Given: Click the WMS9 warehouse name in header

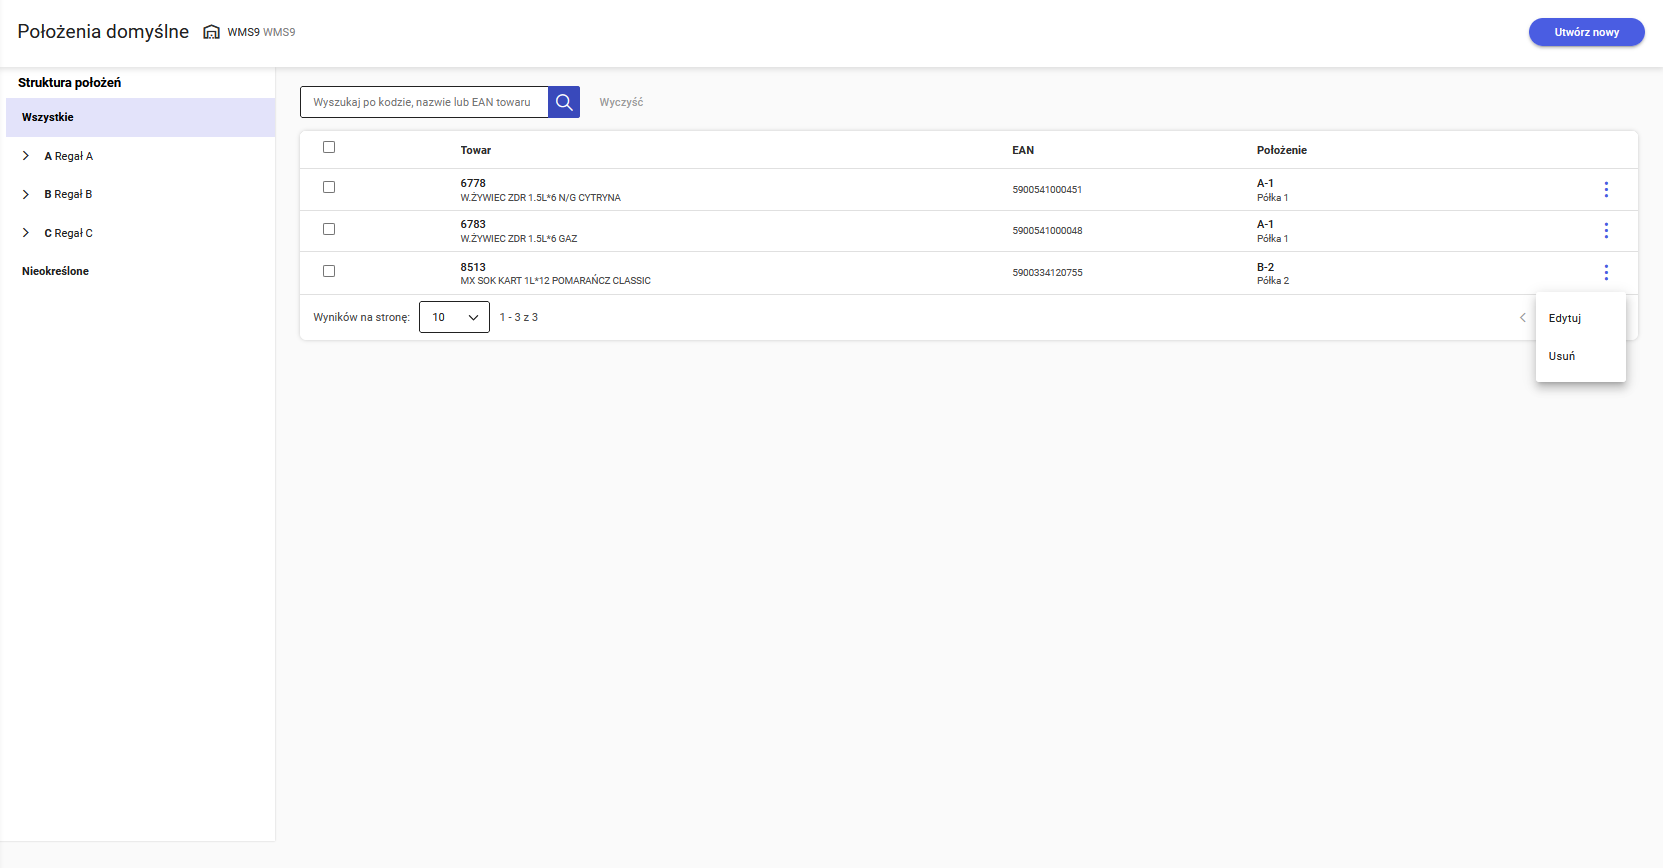Looking at the screenshot, I should [x=261, y=32].
